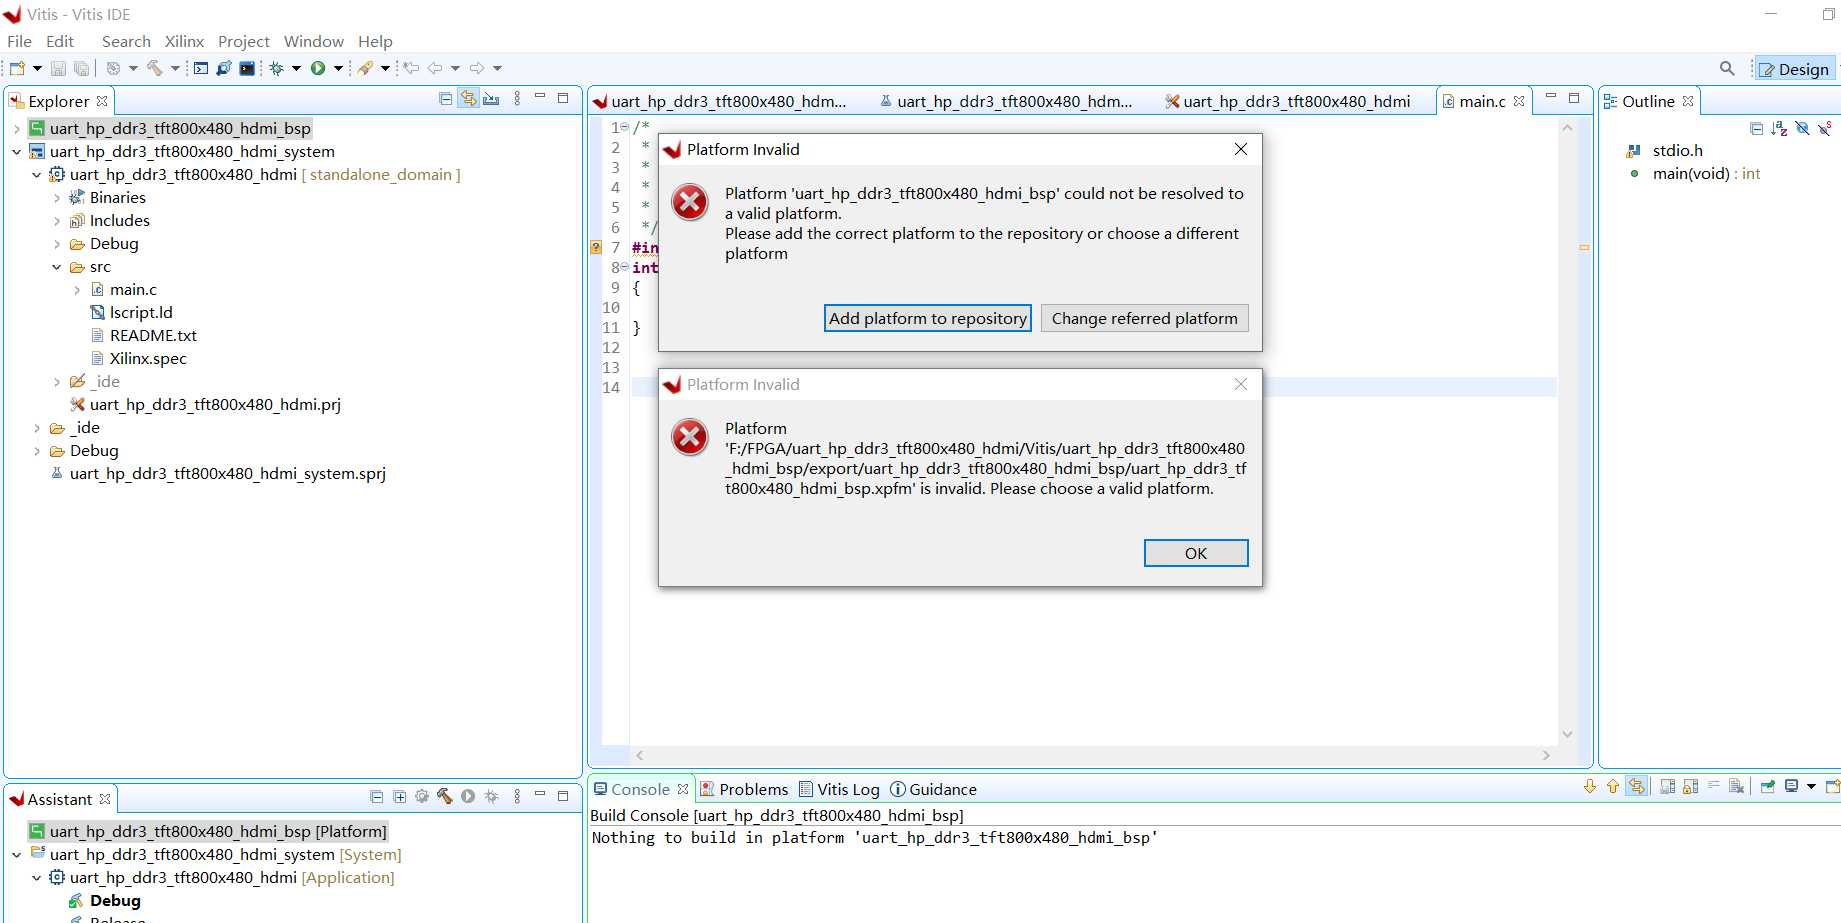Click console Pin Console icon
Viewport: 1841px width, 923px height.
1768,786
